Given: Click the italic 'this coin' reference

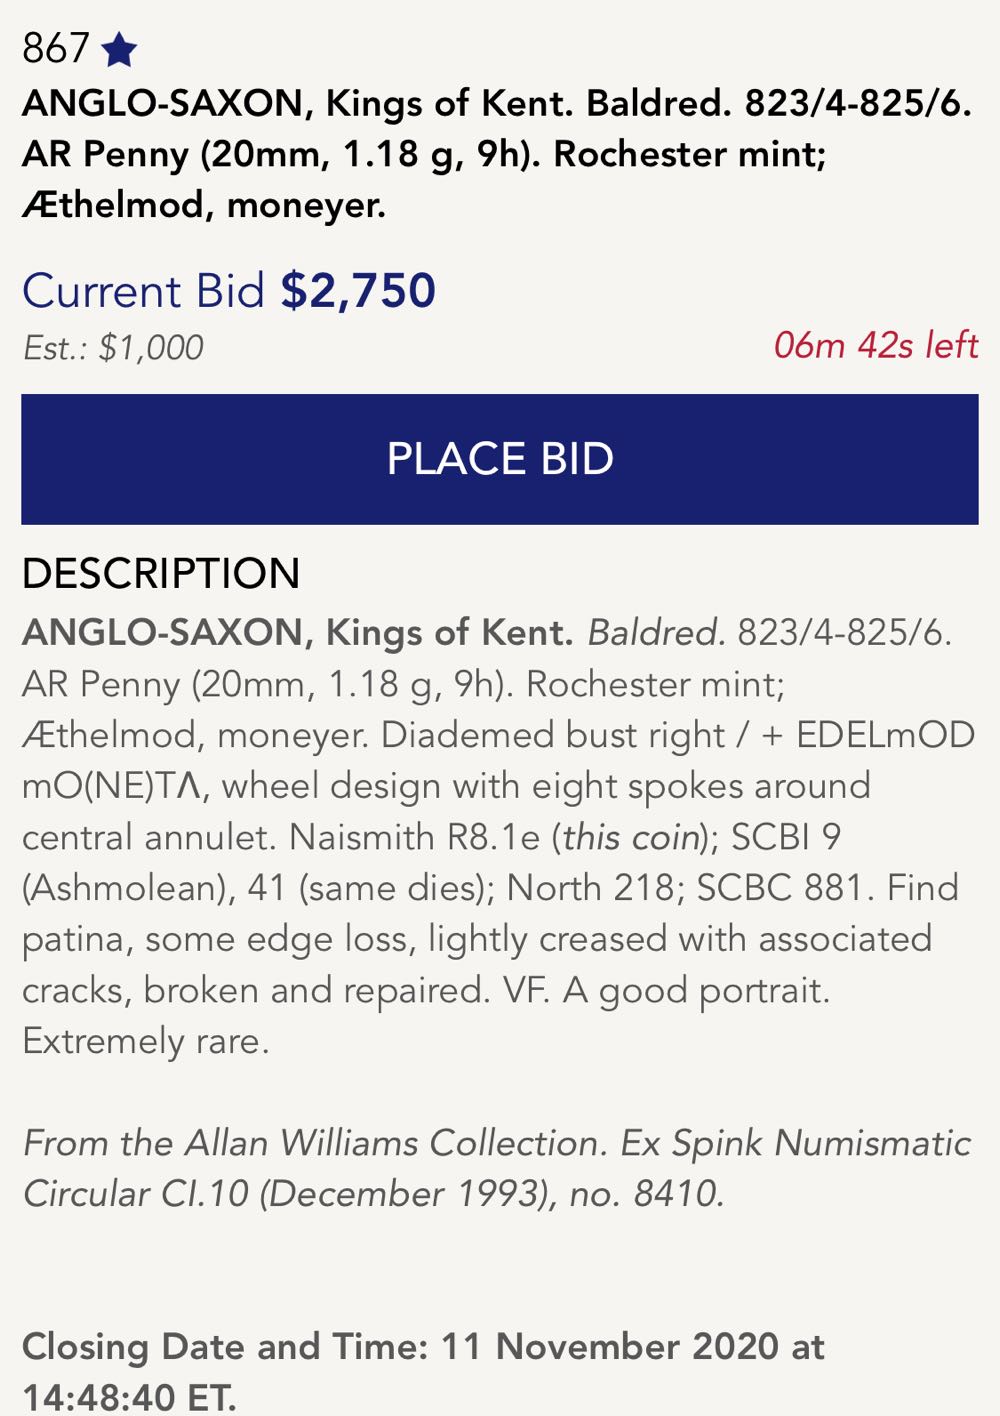Looking at the screenshot, I should [x=631, y=837].
